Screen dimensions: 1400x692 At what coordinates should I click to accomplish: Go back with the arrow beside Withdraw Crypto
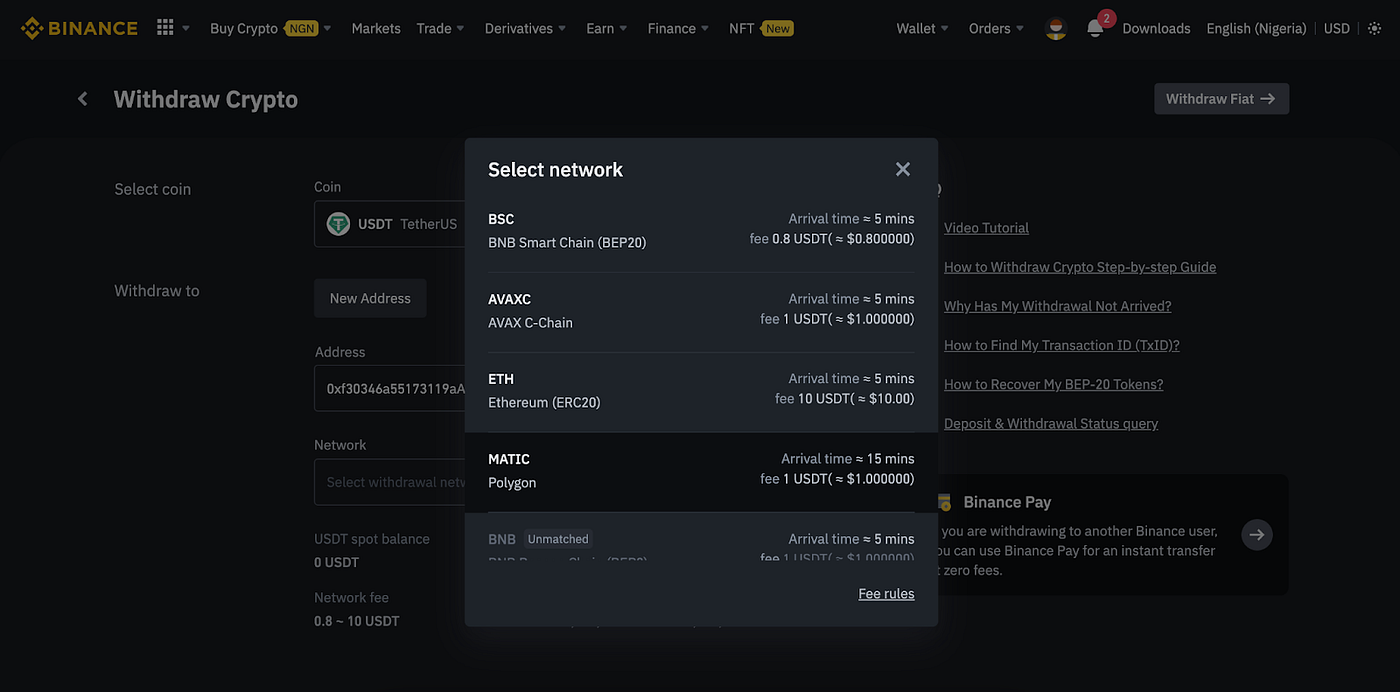pyautogui.click(x=83, y=99)
